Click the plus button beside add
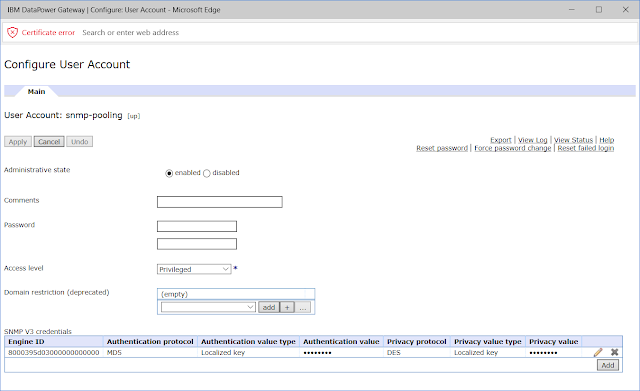640x391 pixels. [287, 307]
